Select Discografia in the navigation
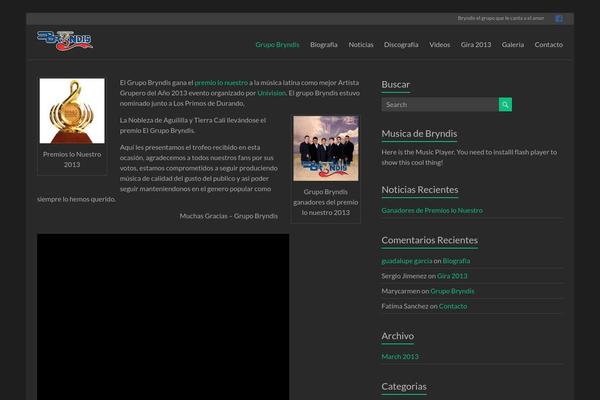Image resolution: width=600 pixels, height=400 pixels. [x=401, y=44]
